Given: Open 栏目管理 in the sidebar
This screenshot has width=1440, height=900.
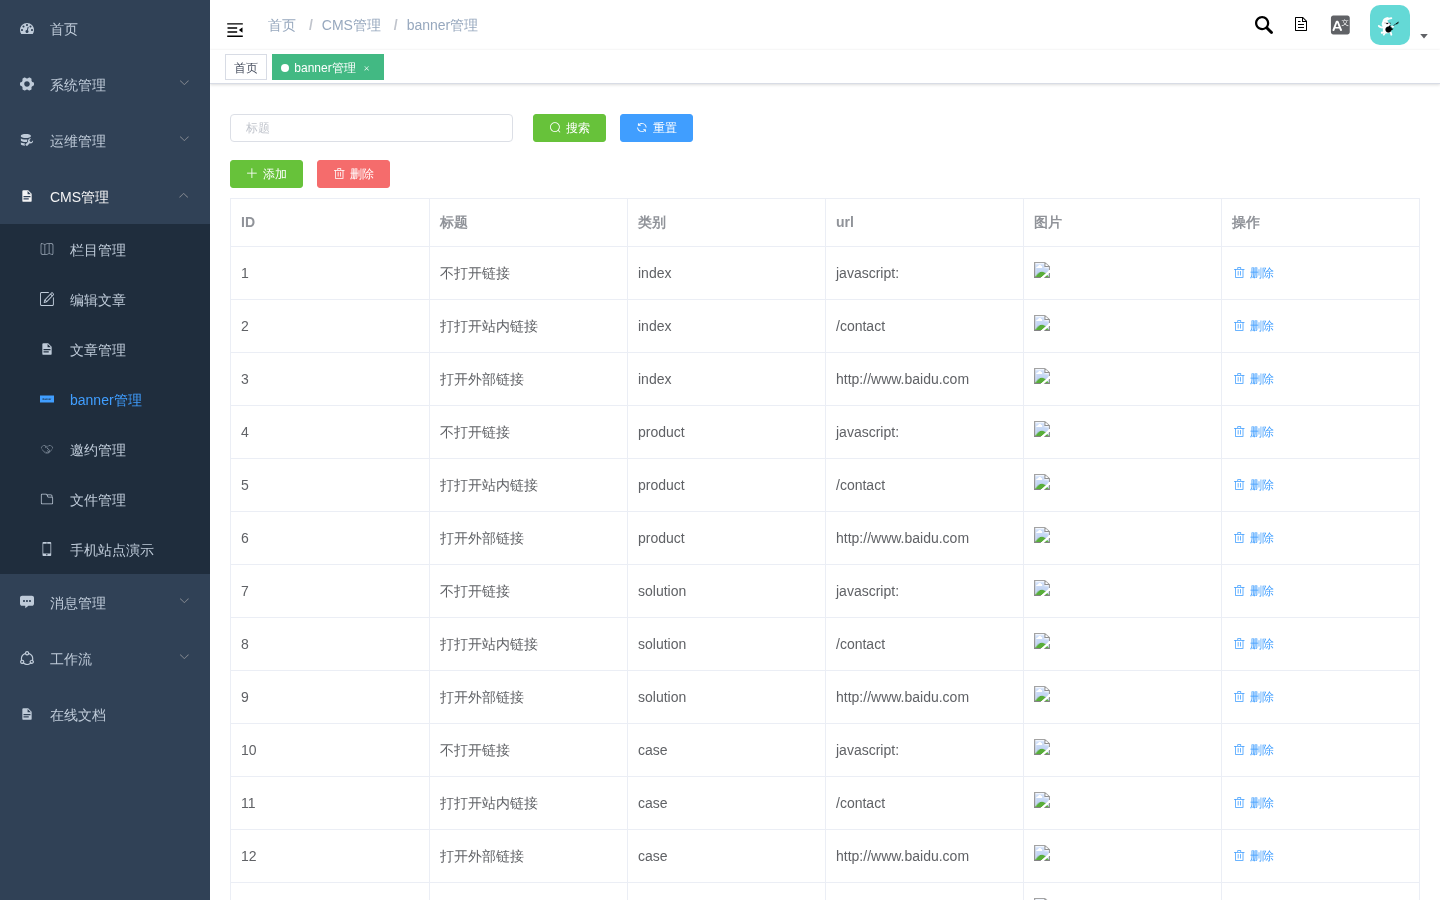Looking at the screenshot, I should [x=105, y=250].
